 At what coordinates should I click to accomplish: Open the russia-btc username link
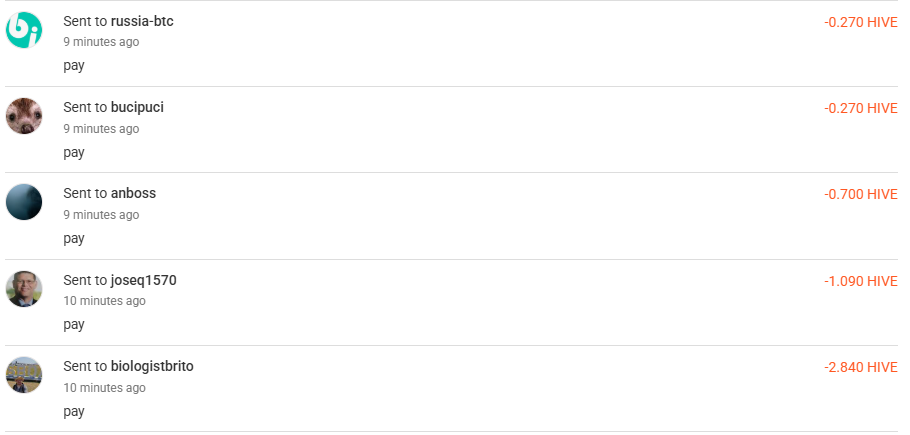(142, 21)
